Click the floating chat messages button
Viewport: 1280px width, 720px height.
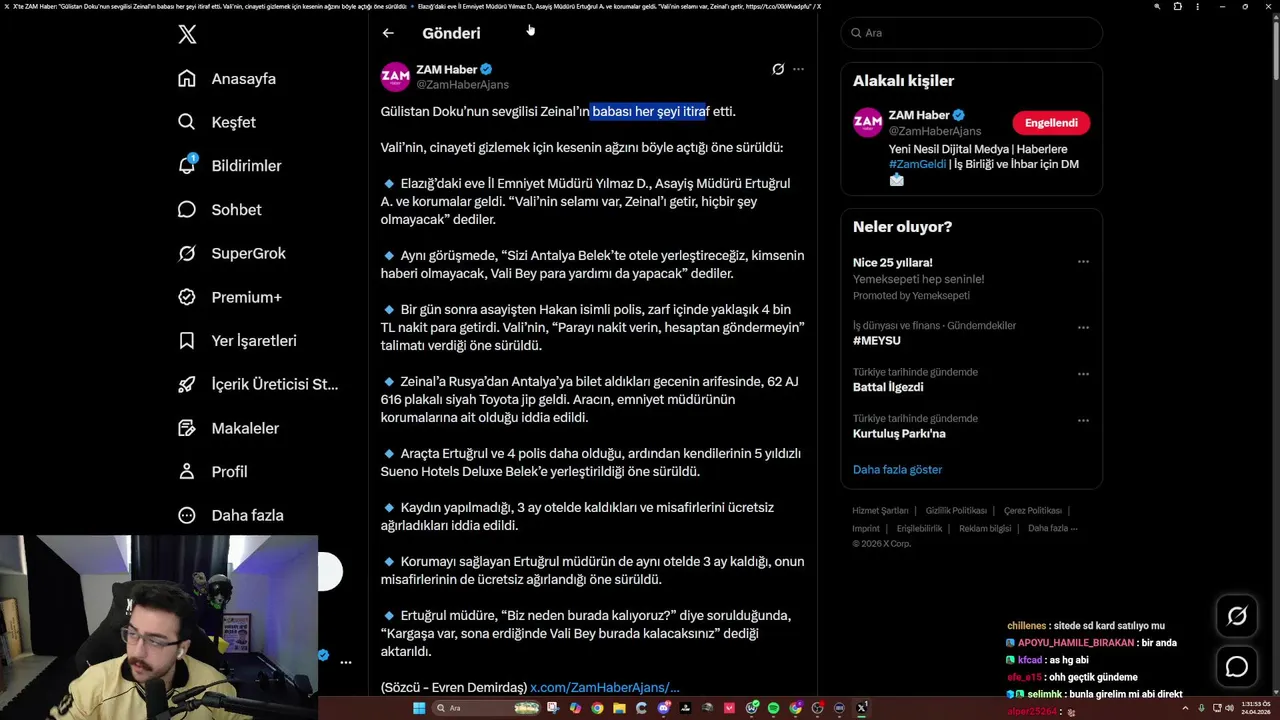coord(1237,667)
